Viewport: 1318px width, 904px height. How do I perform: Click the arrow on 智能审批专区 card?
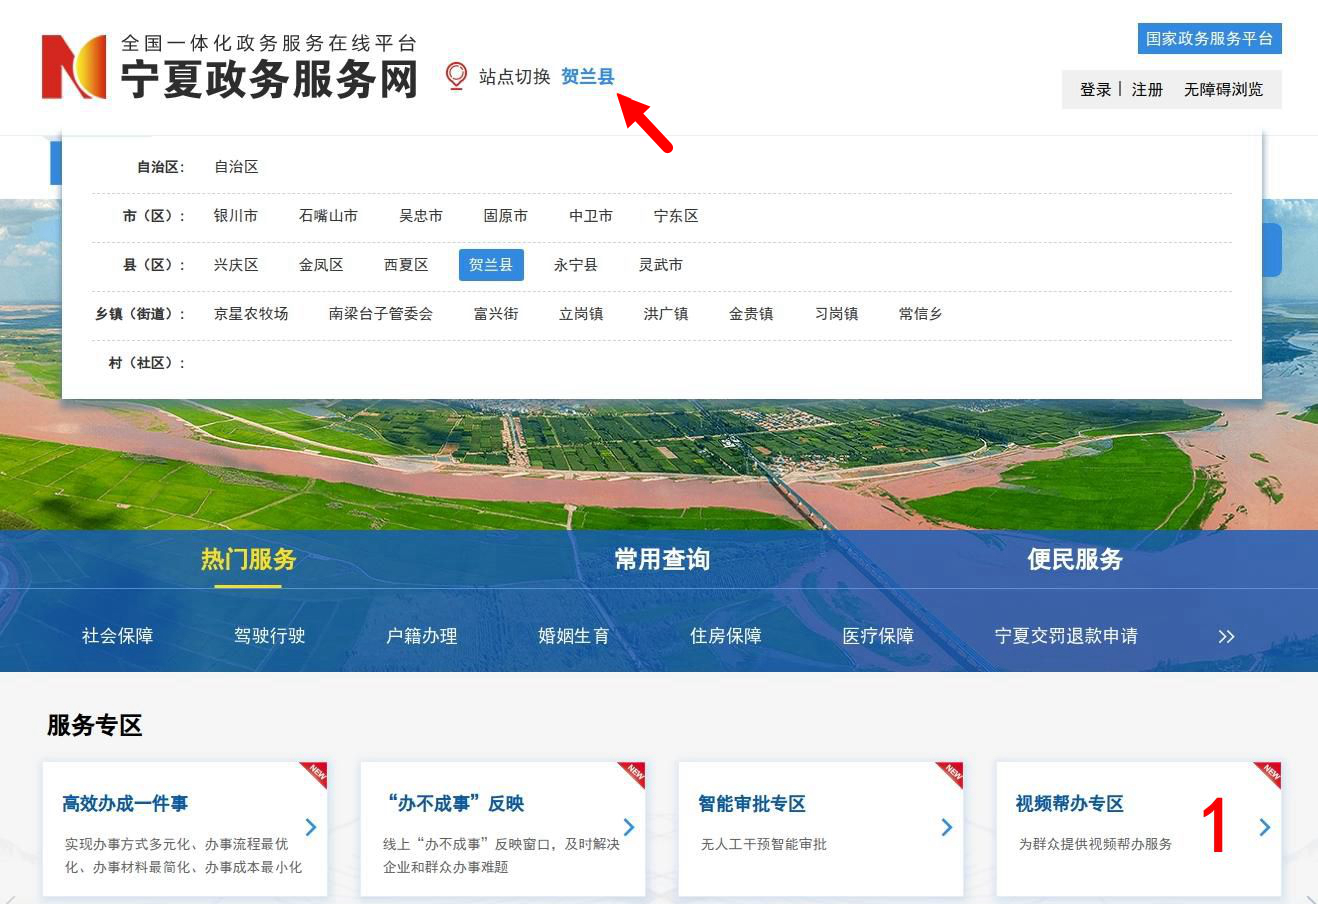(x=947, y=827)
